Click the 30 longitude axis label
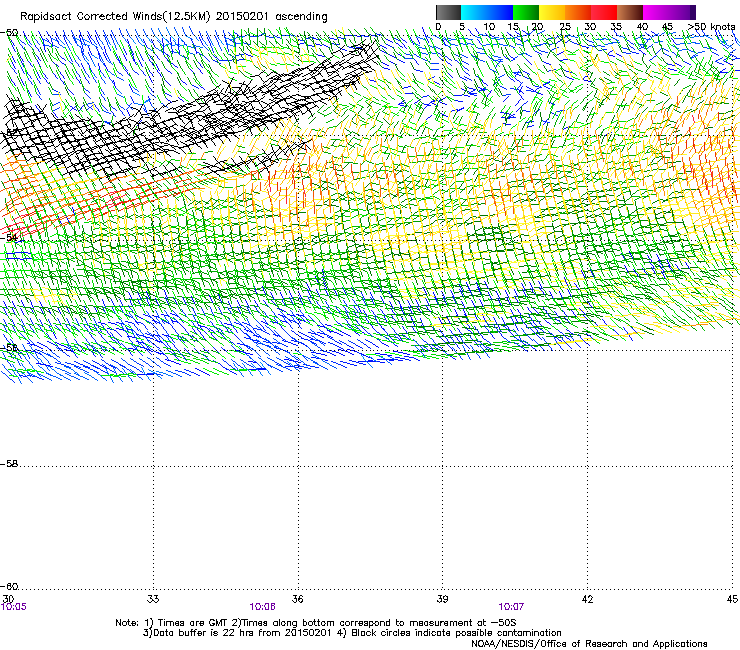This screenshot has width=740, height=650. (8, 599)
